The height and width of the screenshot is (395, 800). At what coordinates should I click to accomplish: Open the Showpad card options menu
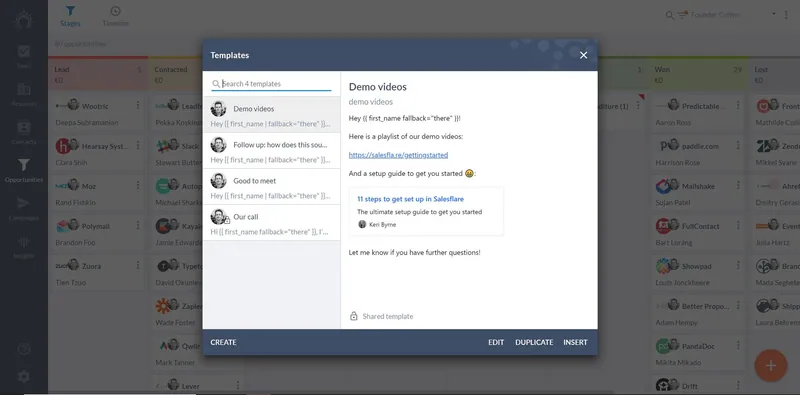(738, 265)
